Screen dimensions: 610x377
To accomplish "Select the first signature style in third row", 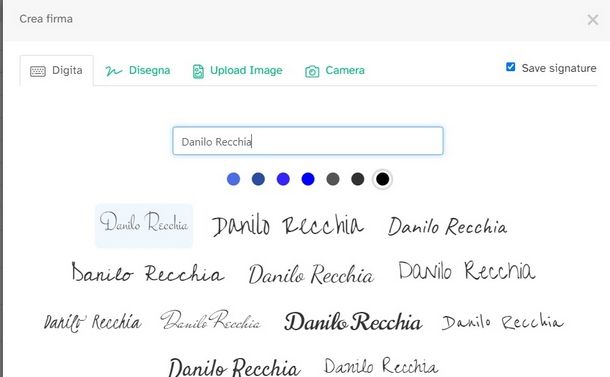I will pyautogui.click(x=93, y=322).
